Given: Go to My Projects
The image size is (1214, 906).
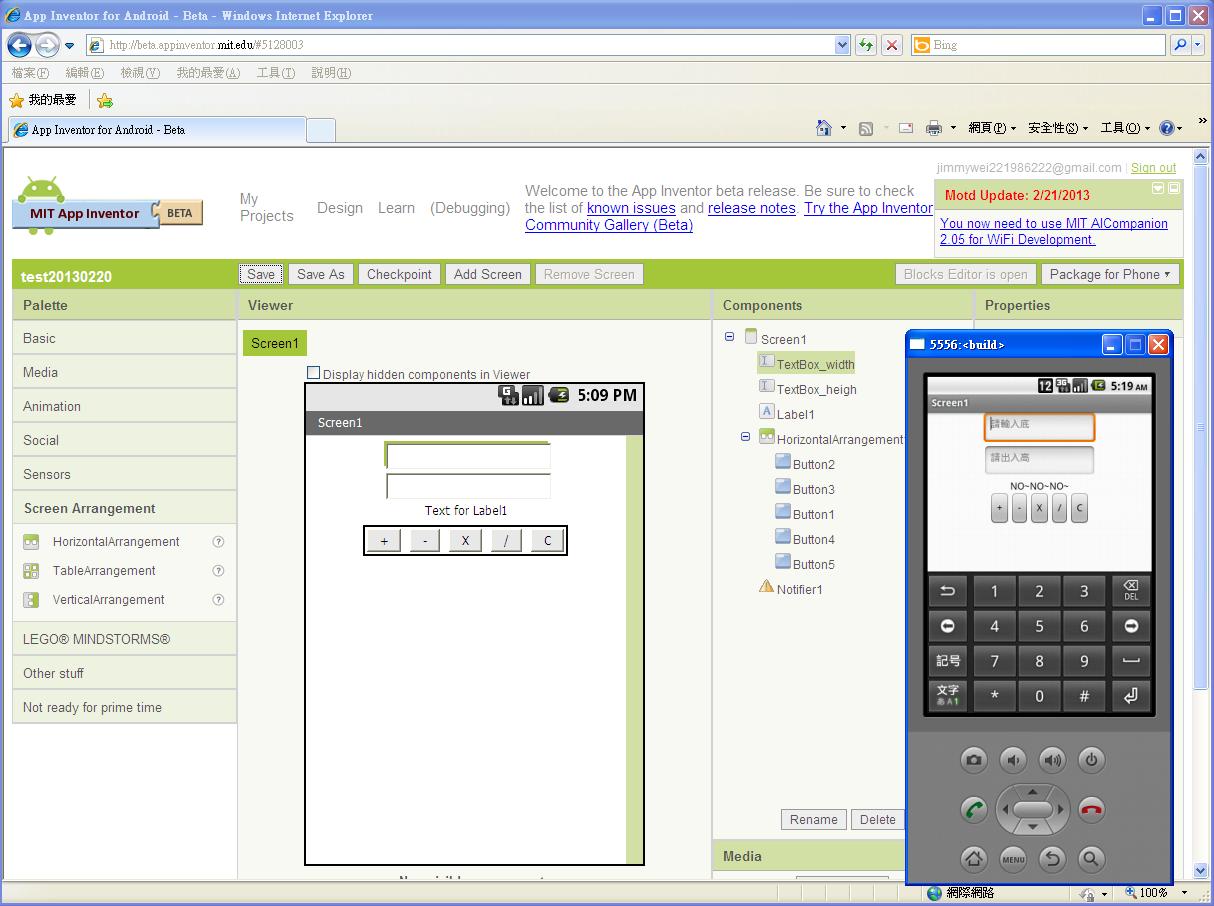Looking at the screenshot, I should coord(266,207).
